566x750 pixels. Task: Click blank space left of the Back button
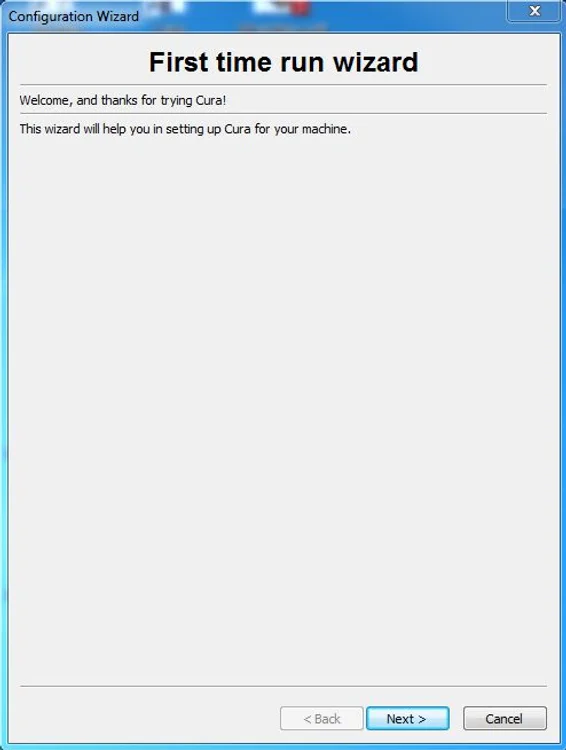click(x=148, y=718)
